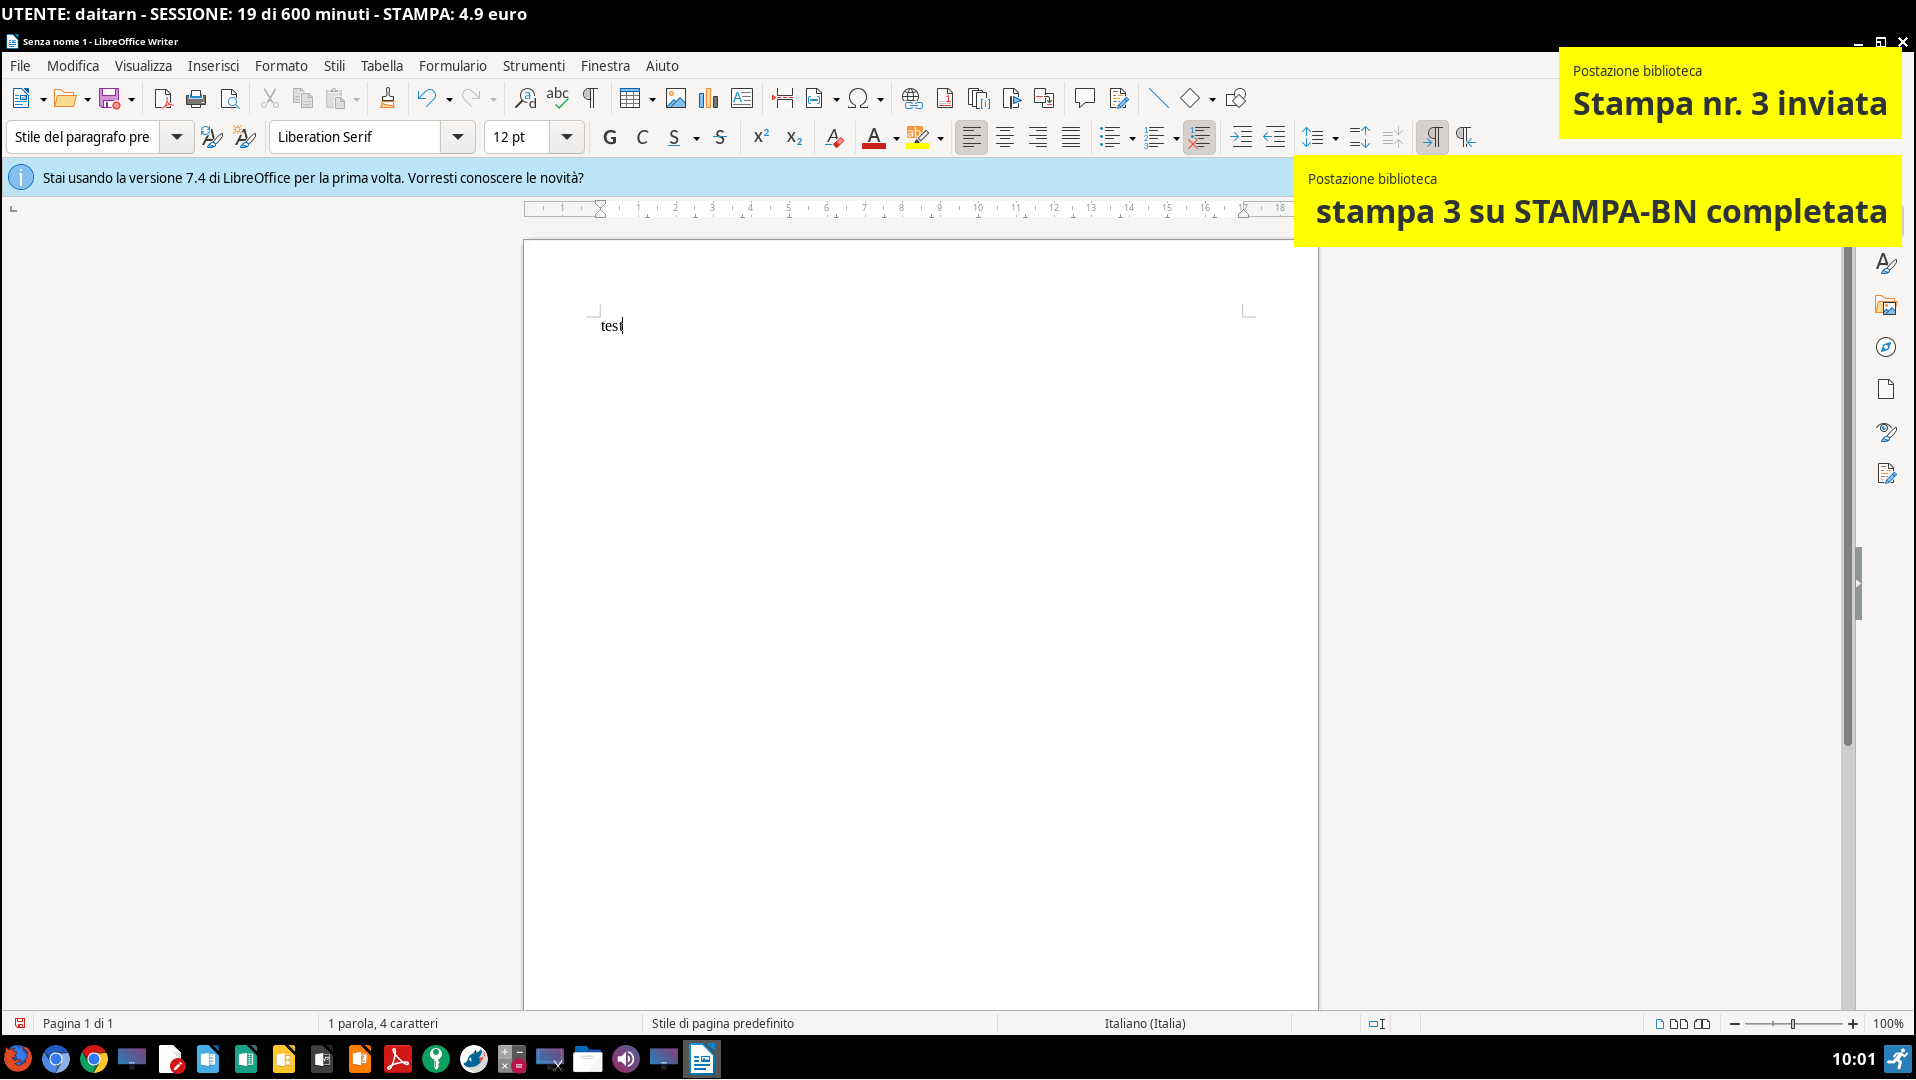Launch Firefox from the taskbar

tap(18, 1058)
